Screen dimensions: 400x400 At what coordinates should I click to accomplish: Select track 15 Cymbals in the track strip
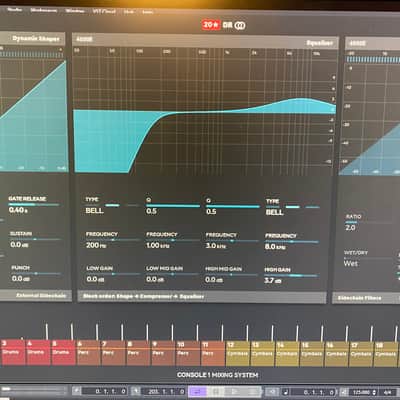click(x=313, y=354)
